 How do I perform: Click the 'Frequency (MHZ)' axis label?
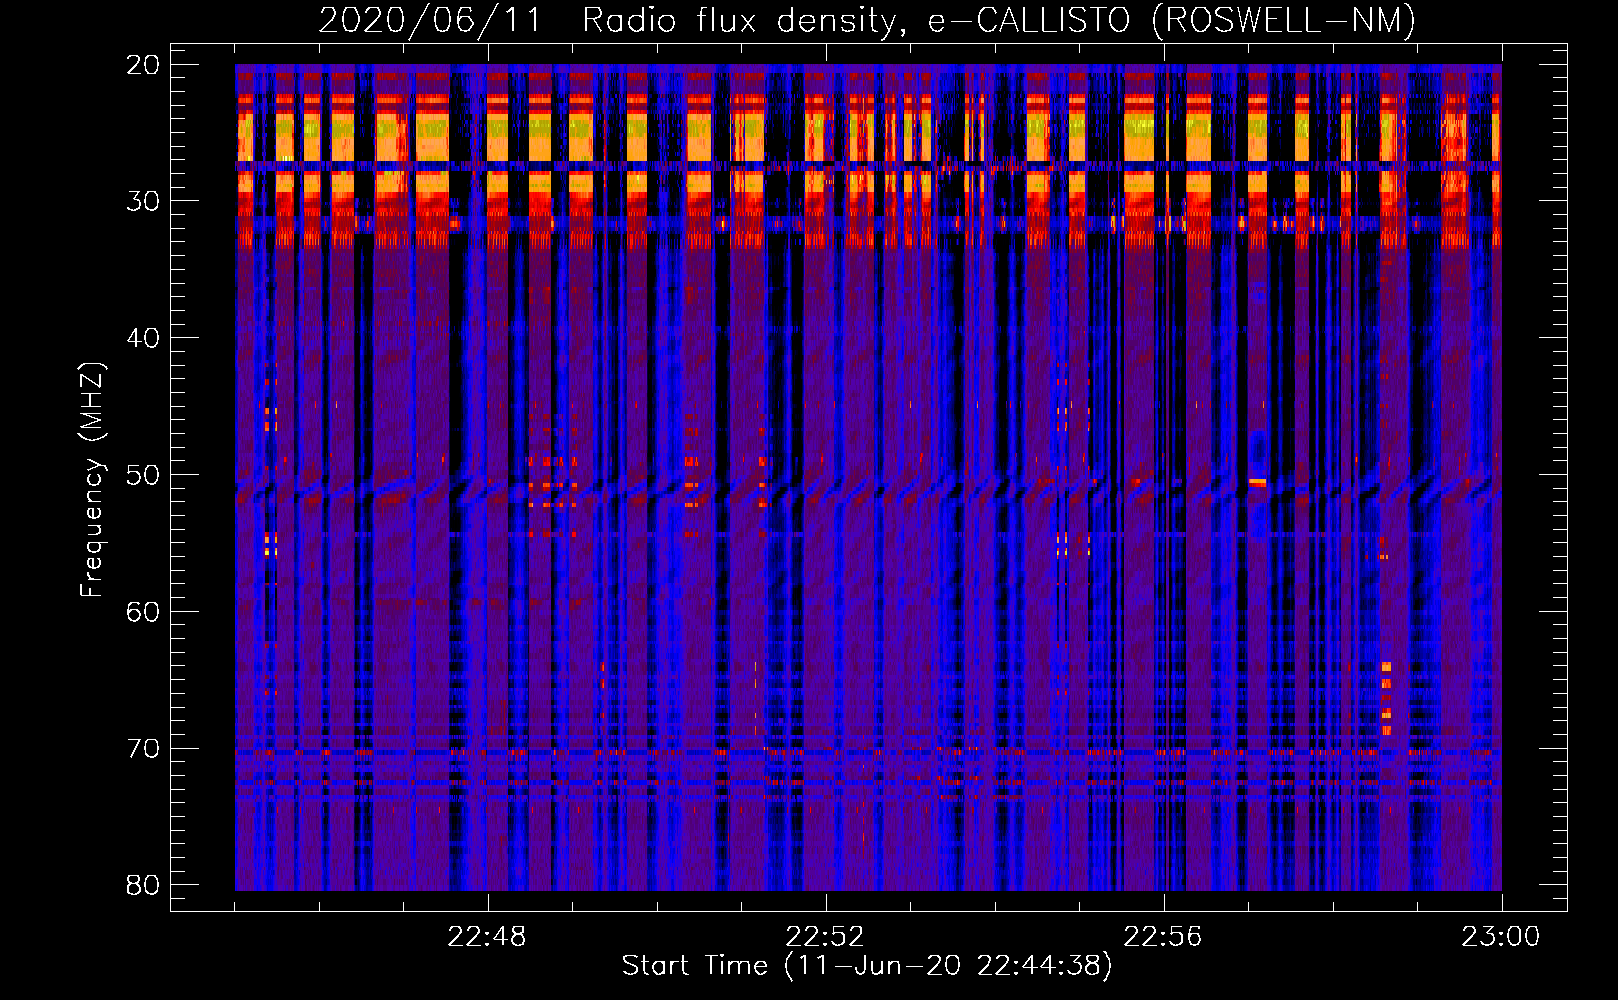click(92, 480)
